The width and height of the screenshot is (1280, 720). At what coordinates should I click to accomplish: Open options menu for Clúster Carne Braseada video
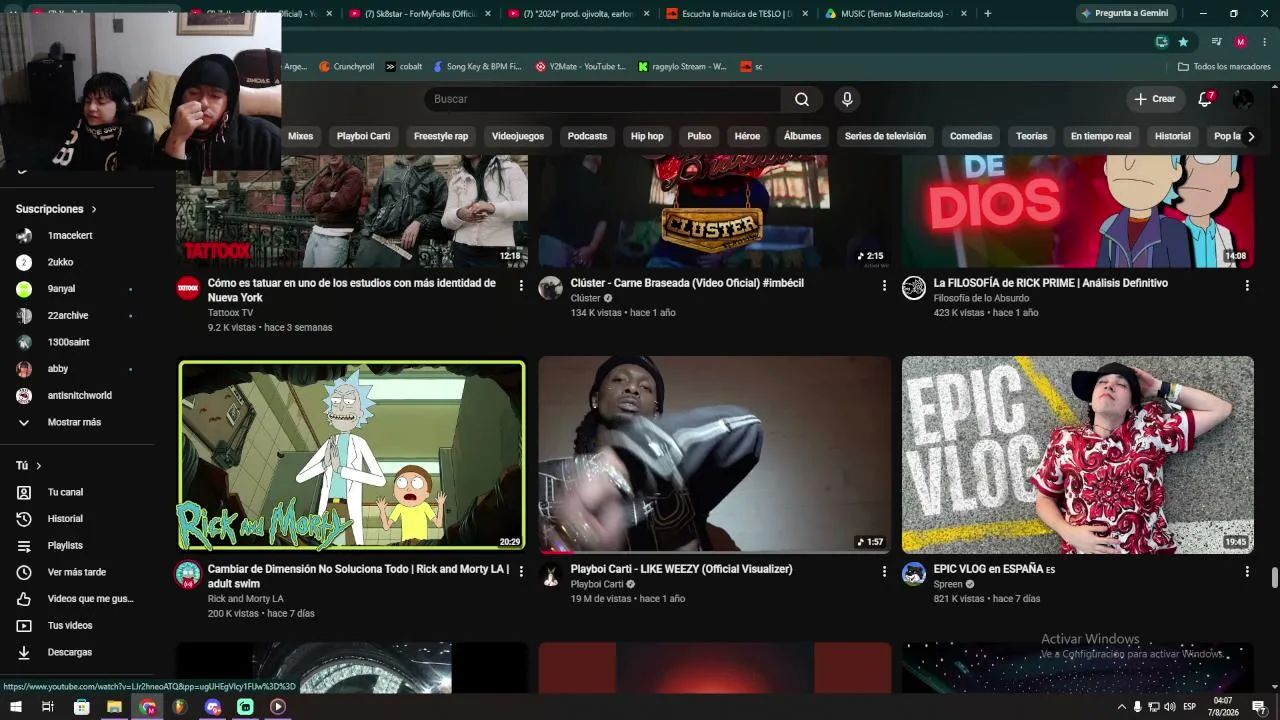pos(884,285)
